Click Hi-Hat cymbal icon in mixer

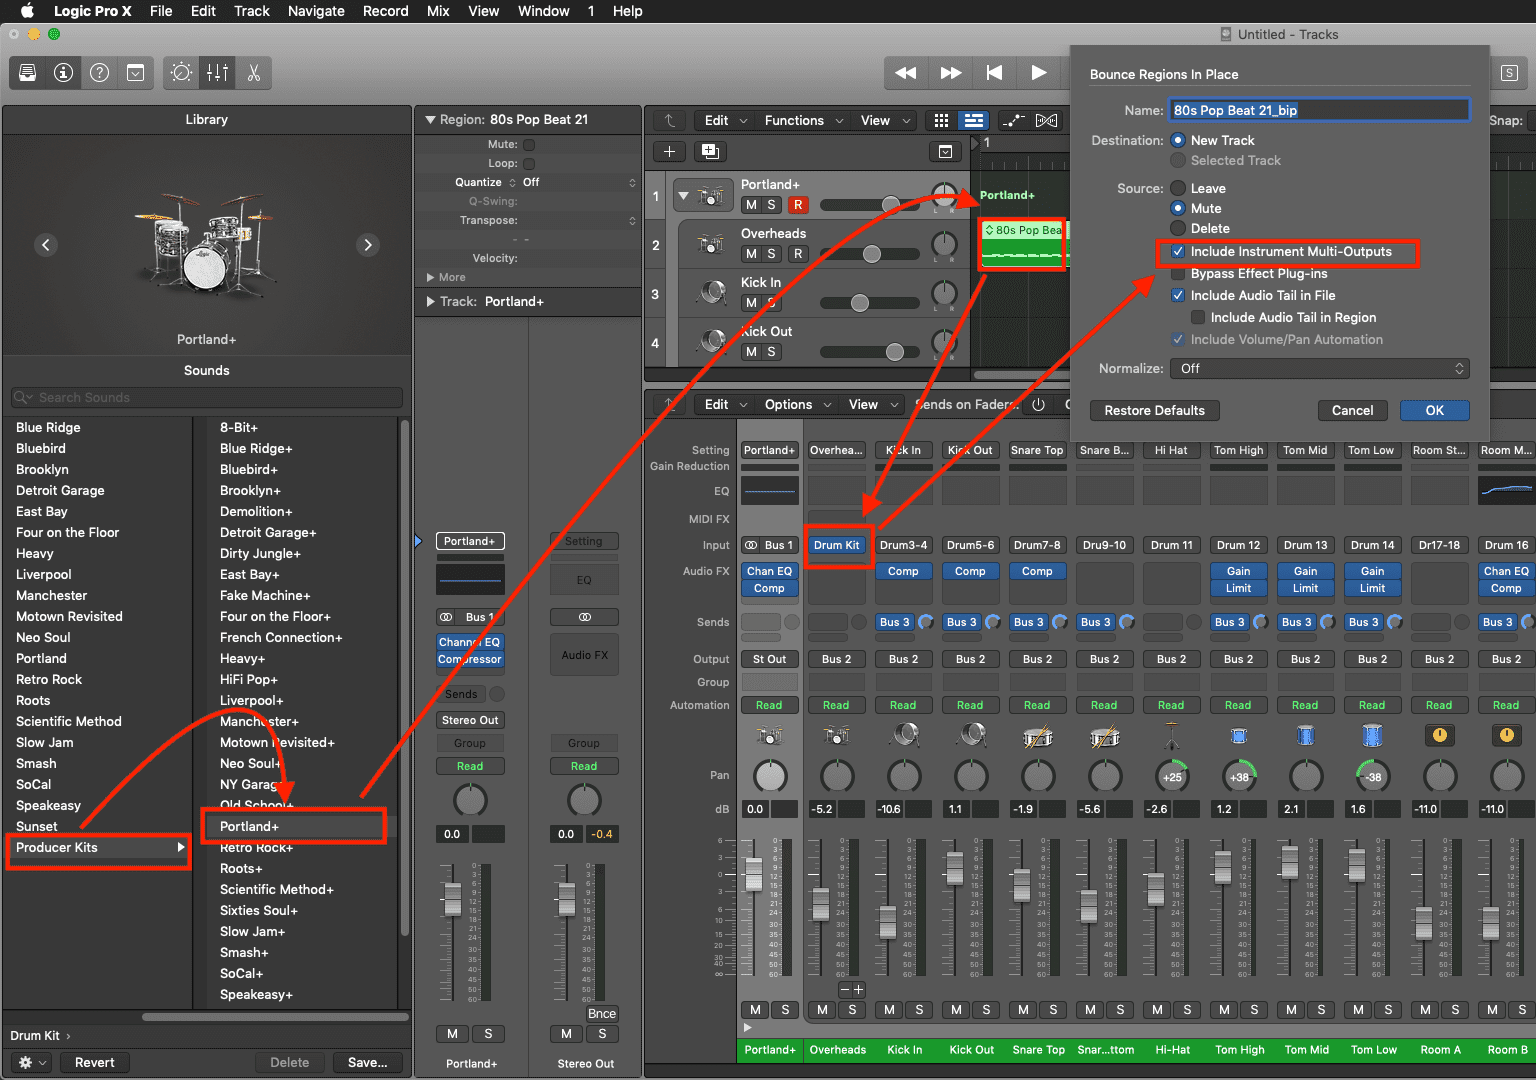click(x=1171, y=737)
